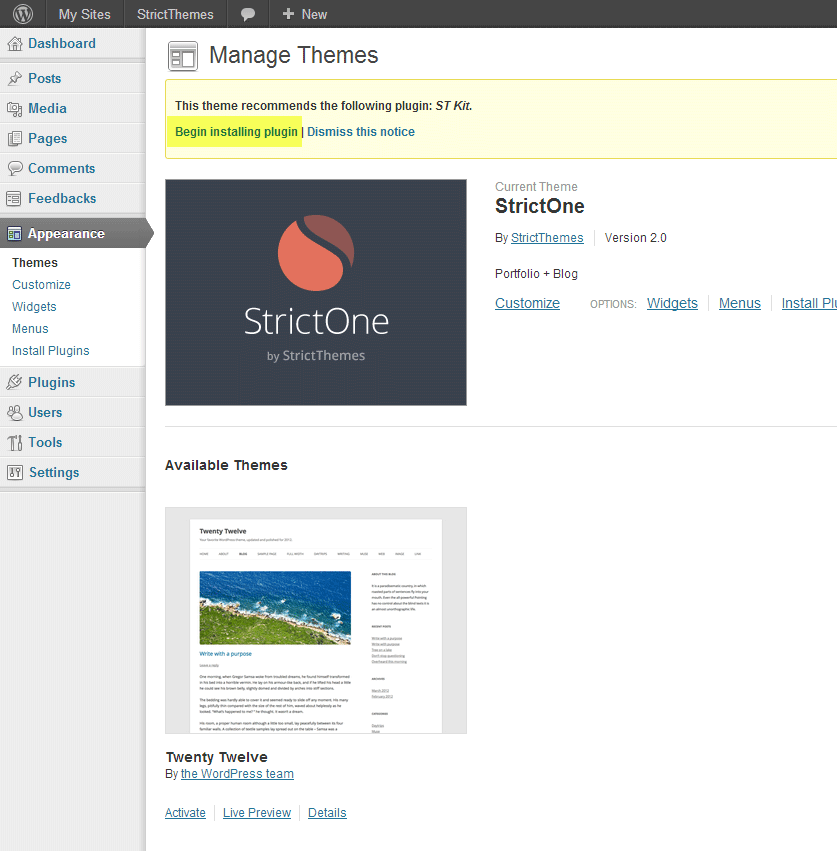Click the Posts pushpin icon
Screen dimensions: 837x851
point(15,79)
